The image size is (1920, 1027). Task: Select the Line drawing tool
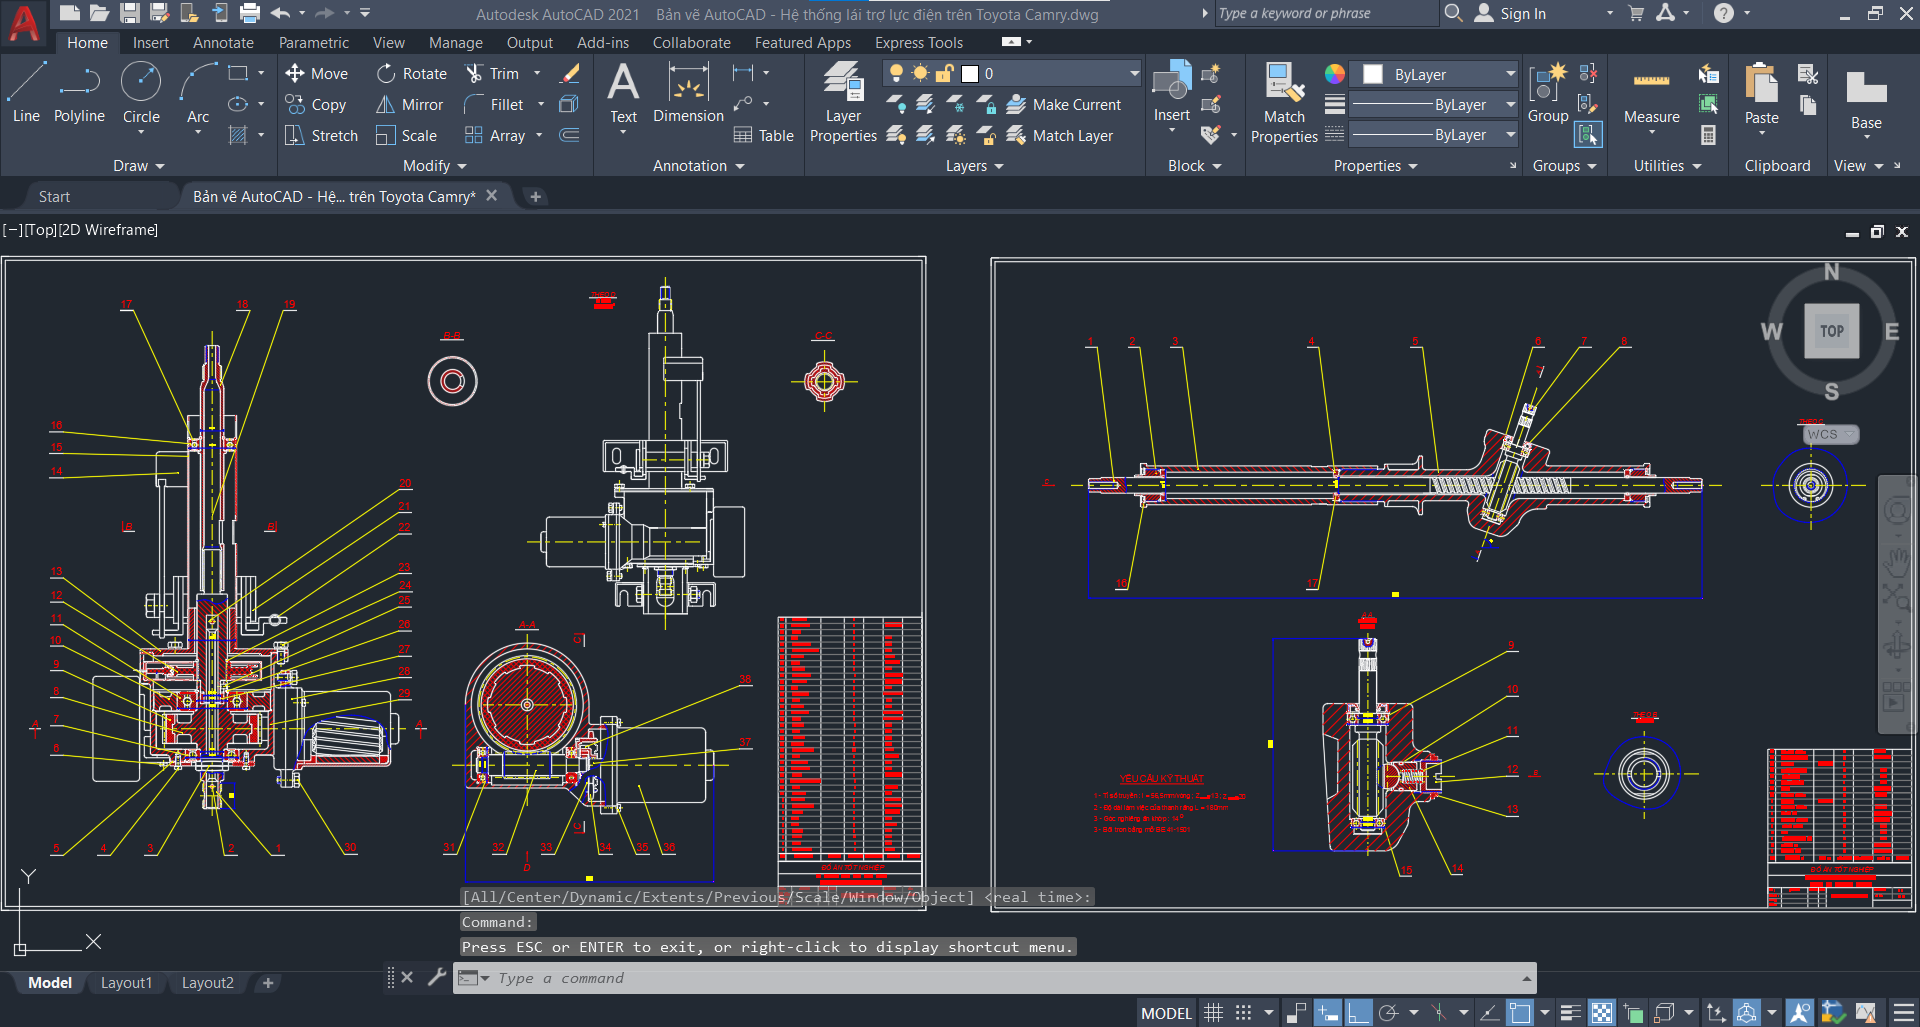pyautogui.click(x=27, y=92)
